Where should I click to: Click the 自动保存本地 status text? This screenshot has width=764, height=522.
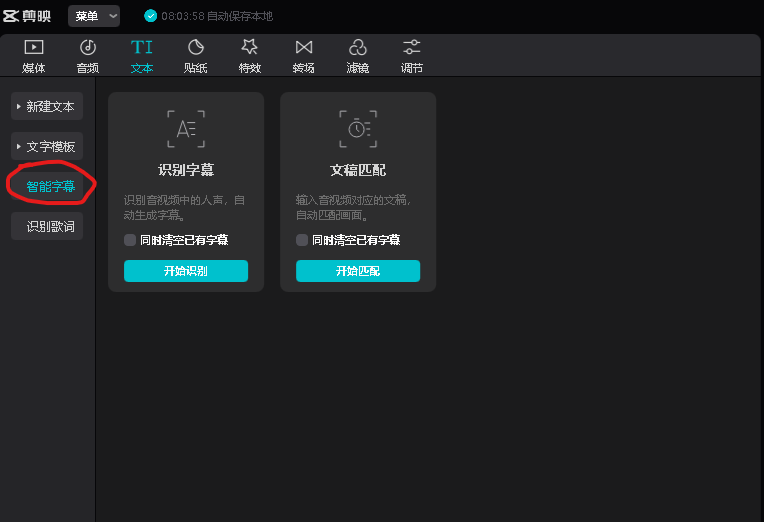pyautogui.click(x=240, y=16)
